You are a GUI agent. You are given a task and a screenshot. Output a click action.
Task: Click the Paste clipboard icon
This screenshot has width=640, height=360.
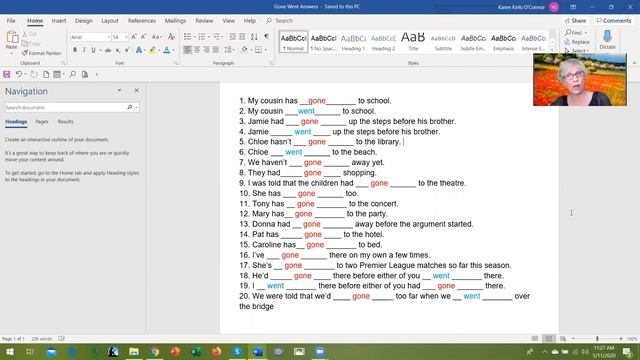12,37
